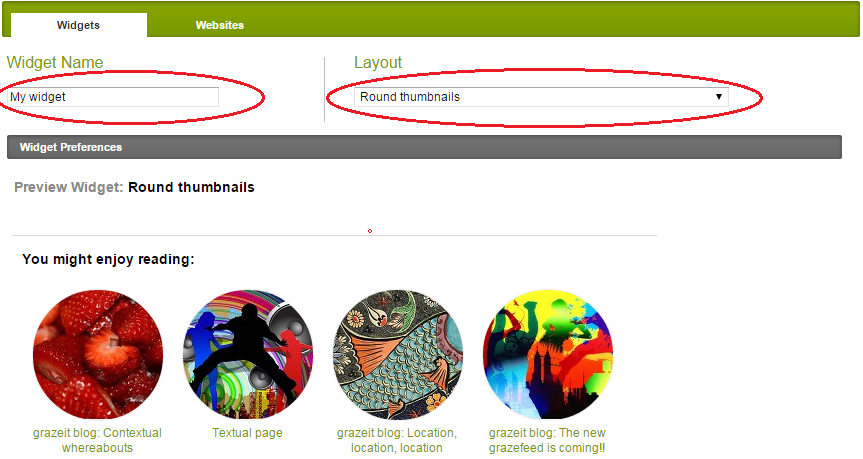
Task: Open the Textual page link
Action: 247,433
